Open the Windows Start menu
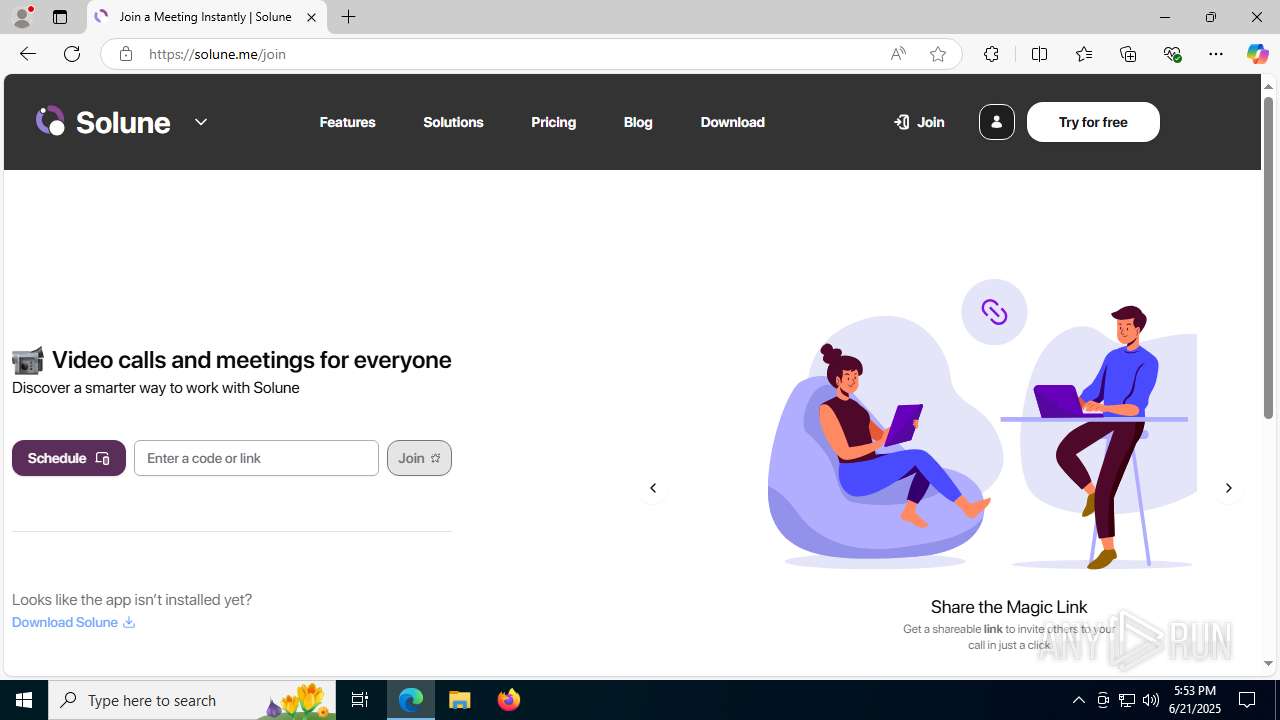The height and width of the screenshot is (720, 1280). pos(24,700)
